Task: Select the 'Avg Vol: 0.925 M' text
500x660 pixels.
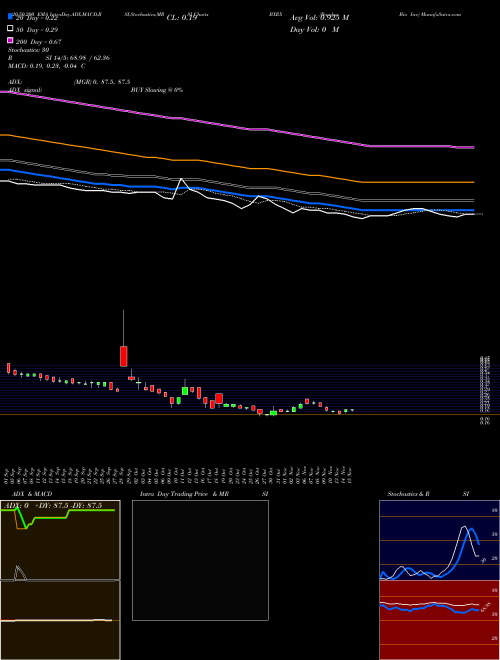Action: [319, 18]
